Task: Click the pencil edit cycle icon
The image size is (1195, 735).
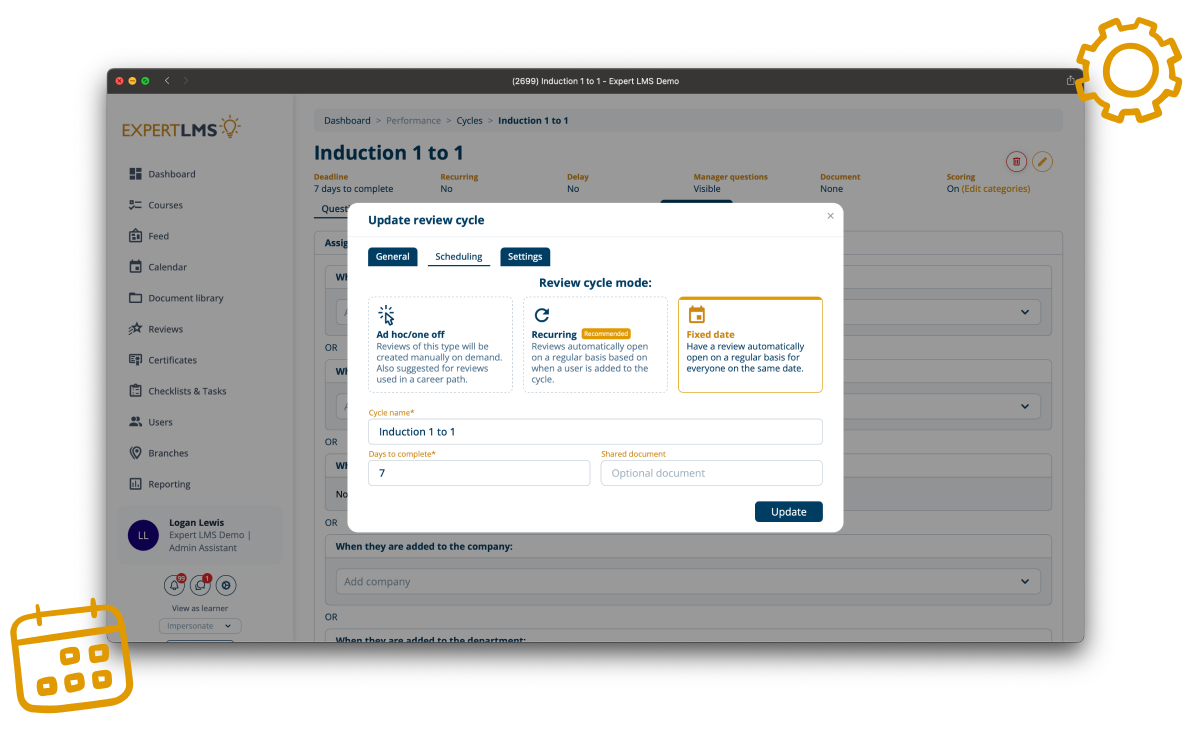Action: click(1042, 161)
